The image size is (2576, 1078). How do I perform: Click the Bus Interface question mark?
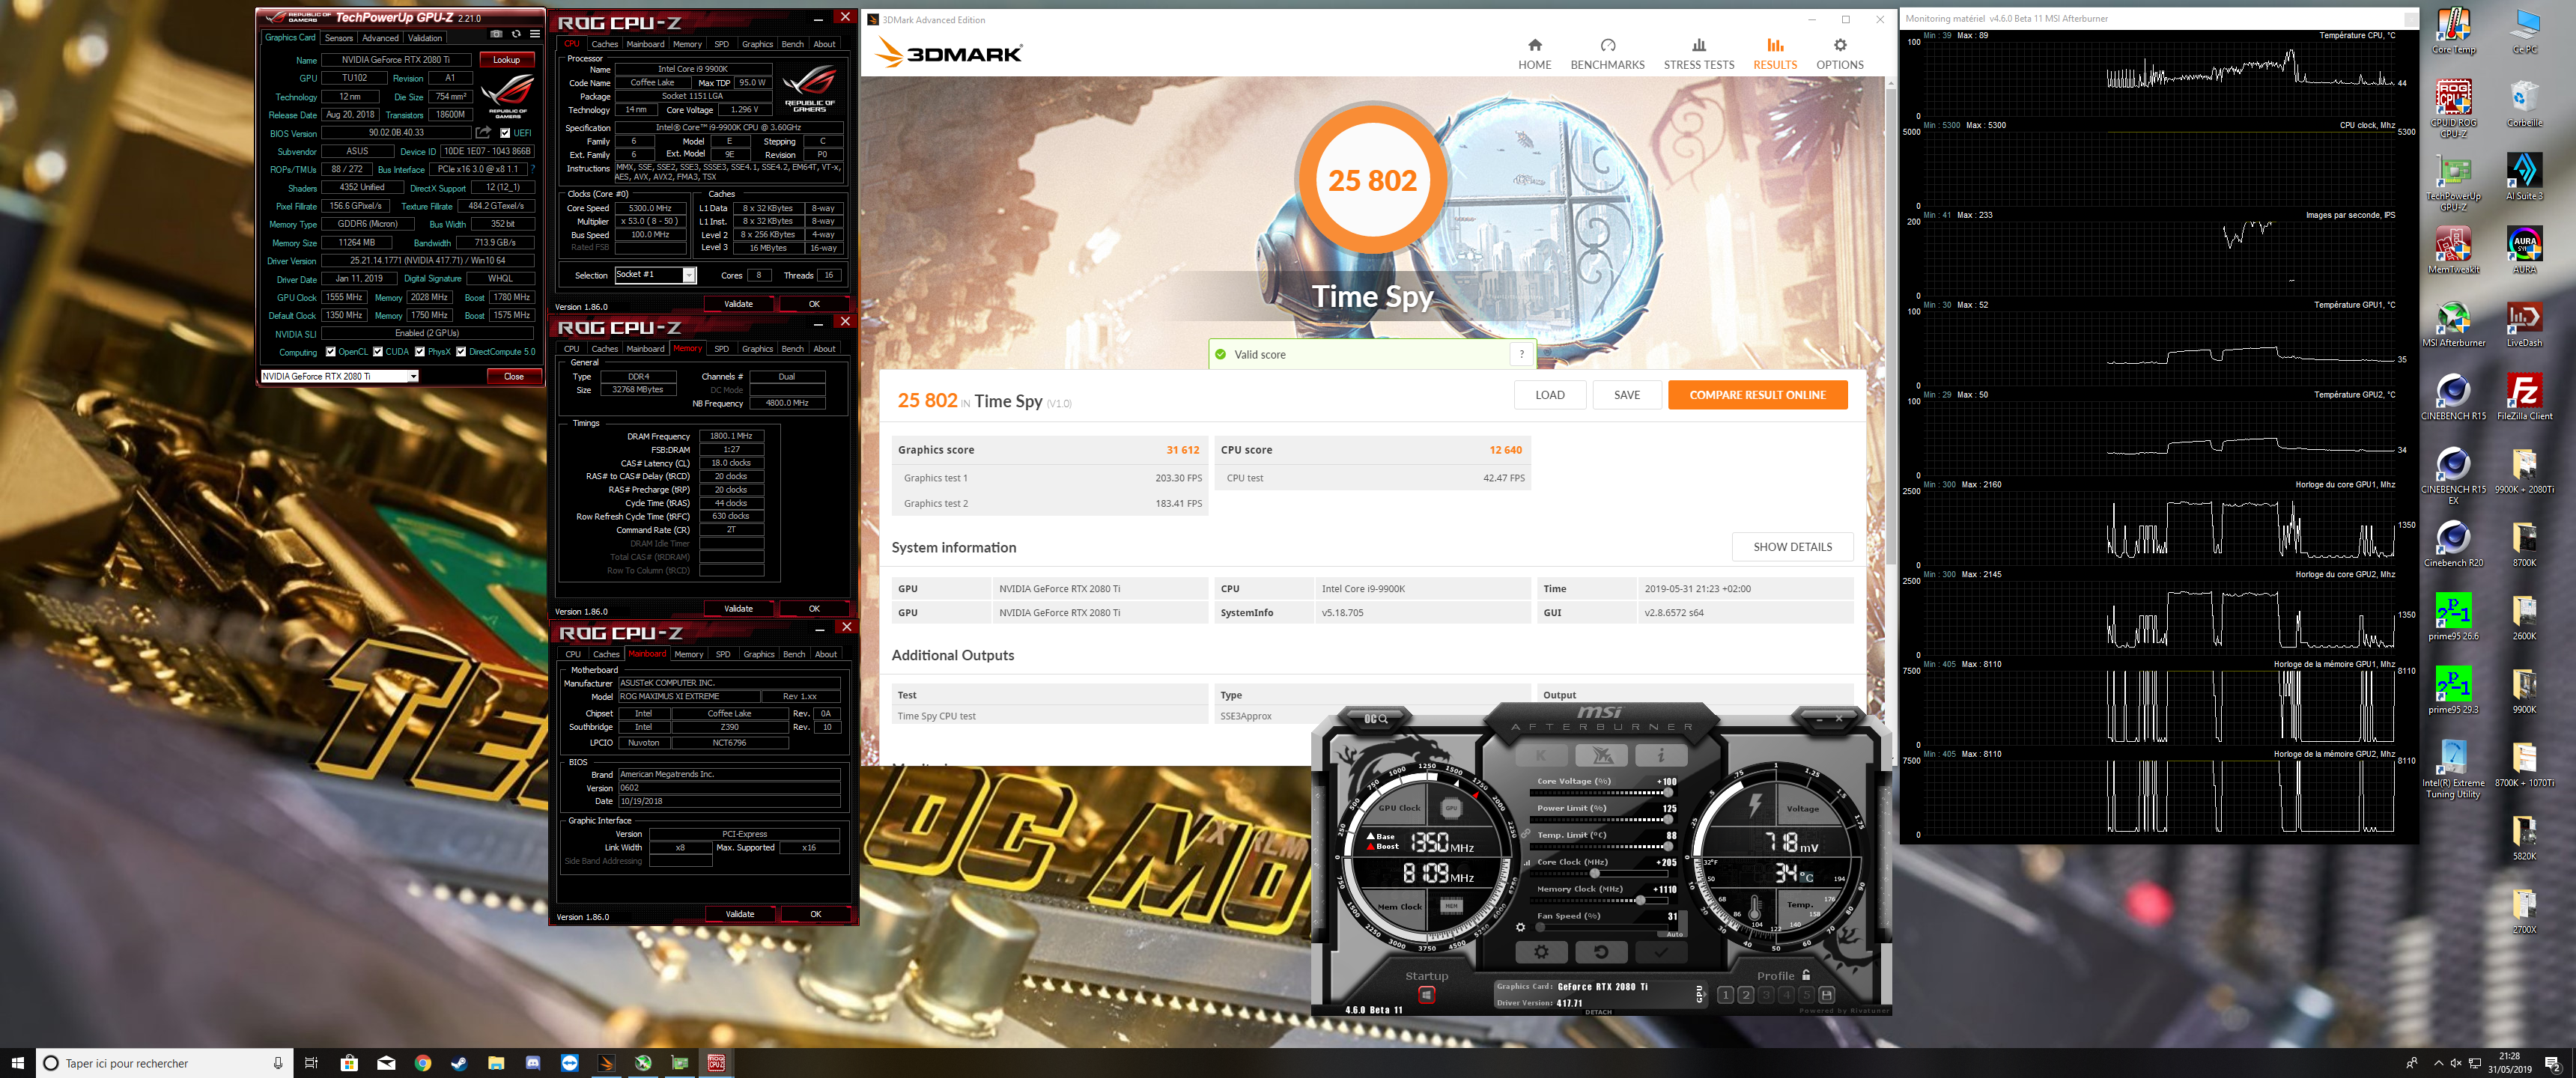[532, 169]
